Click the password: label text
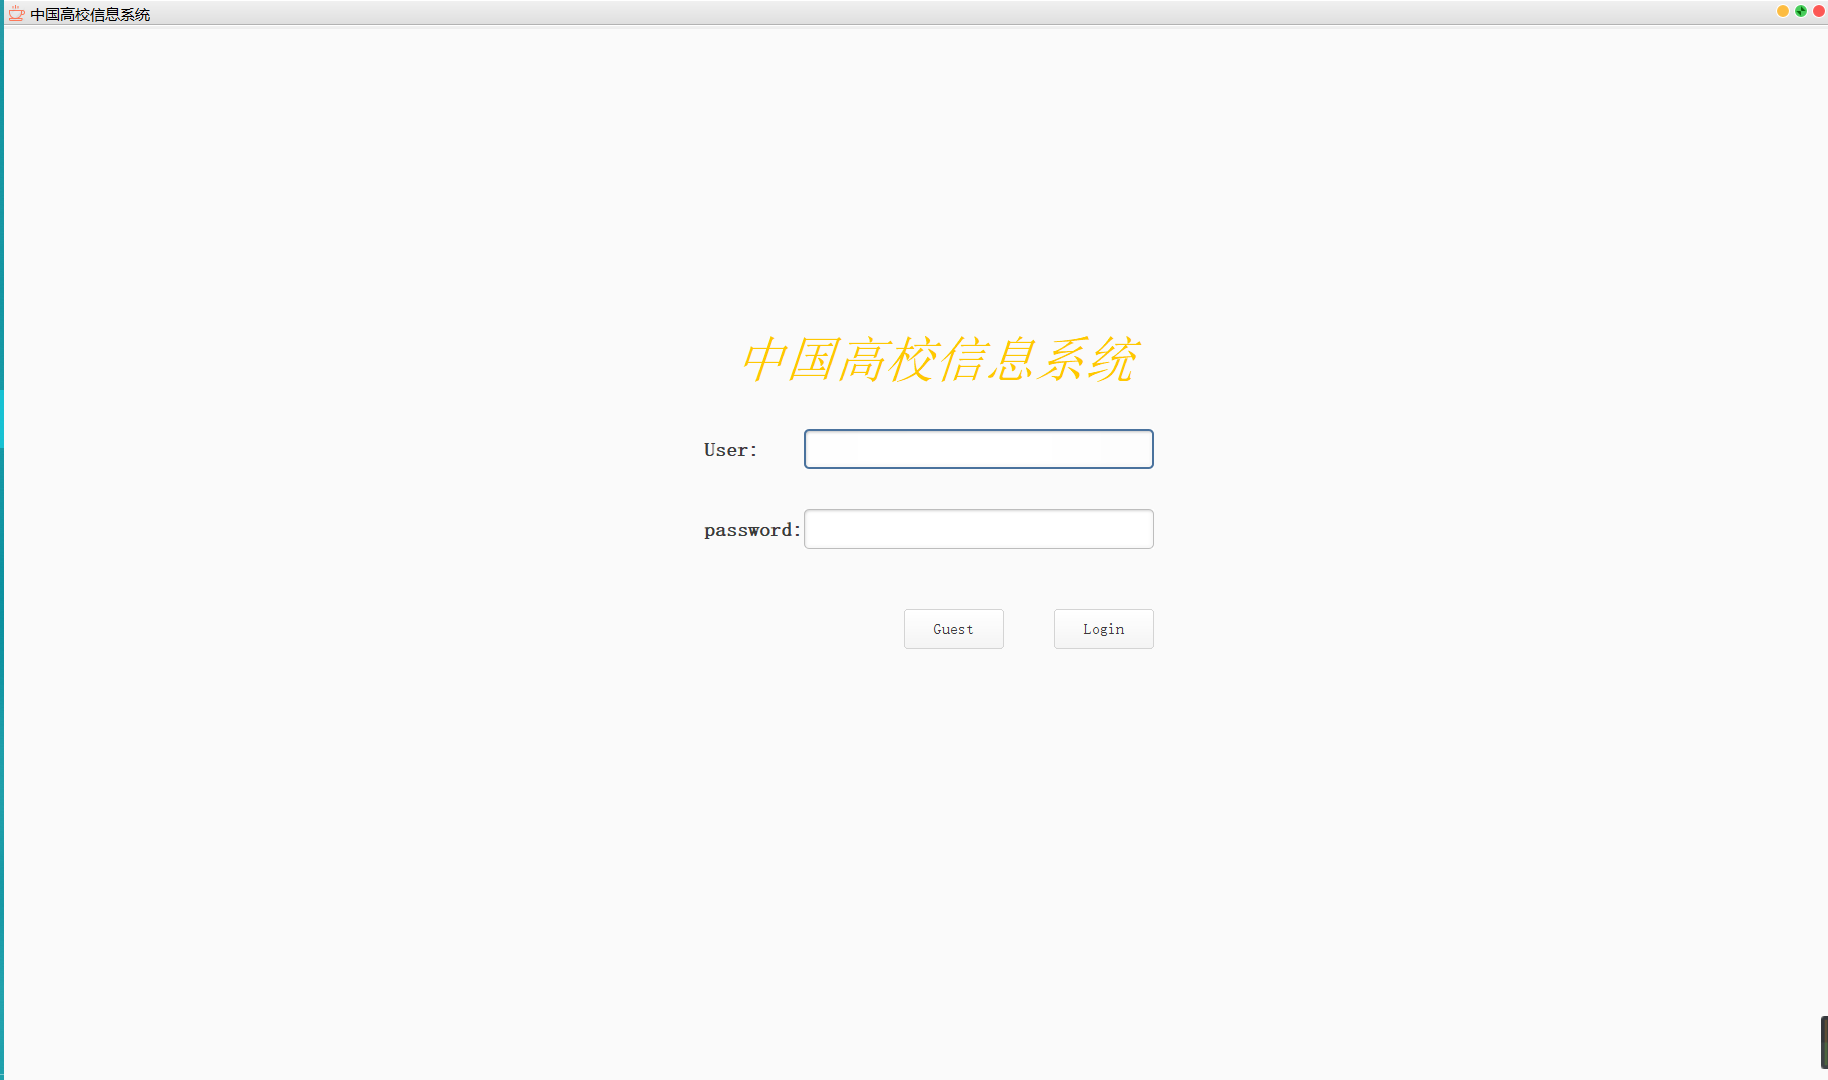This screenshot has width=1828, height=1080. point(750,529)
